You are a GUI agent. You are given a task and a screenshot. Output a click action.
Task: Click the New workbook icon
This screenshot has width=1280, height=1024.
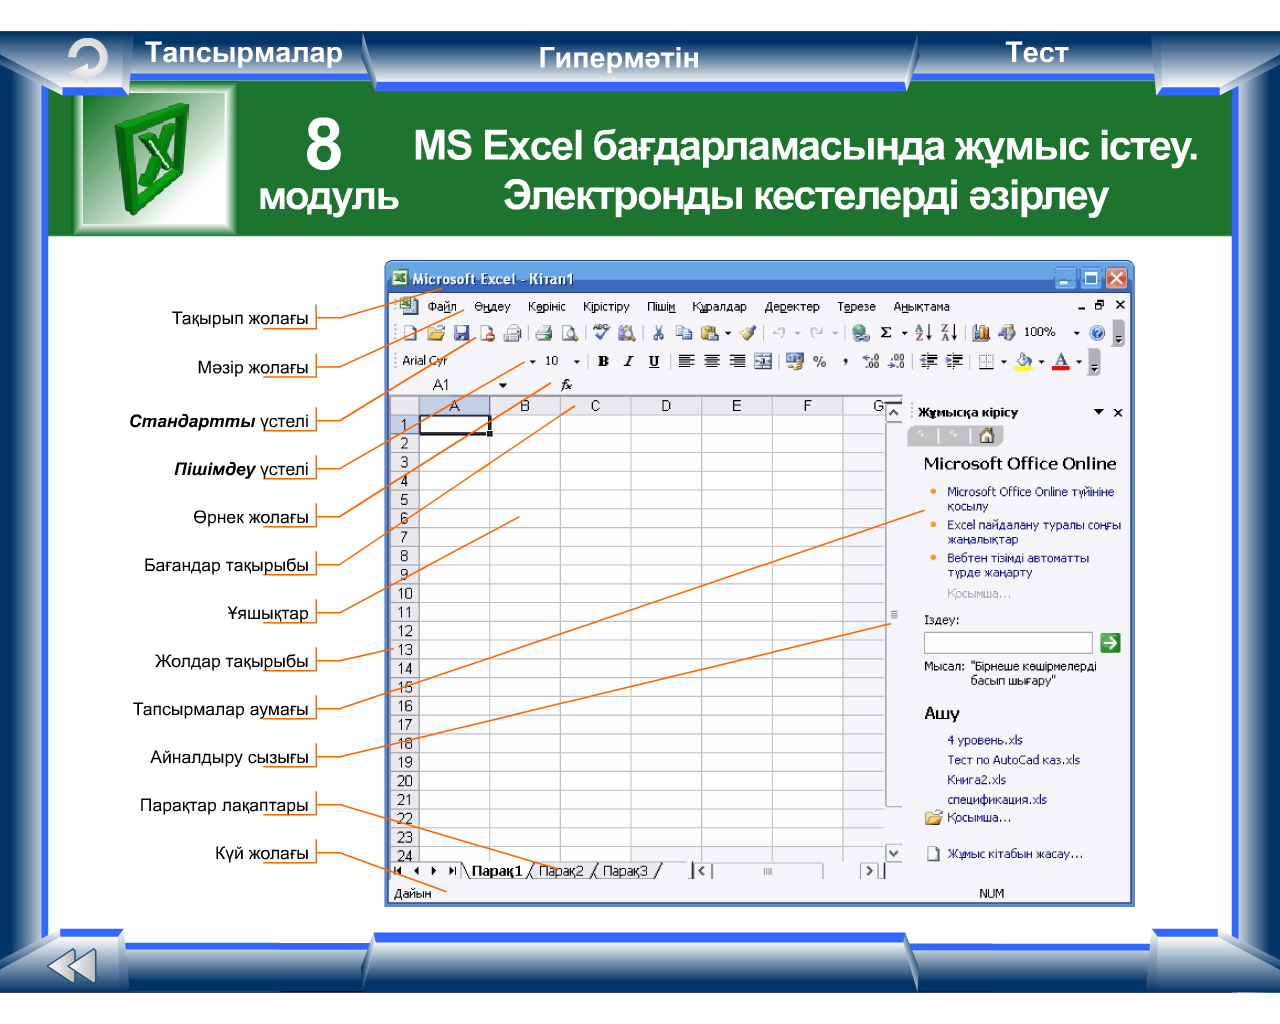(410, 333)
